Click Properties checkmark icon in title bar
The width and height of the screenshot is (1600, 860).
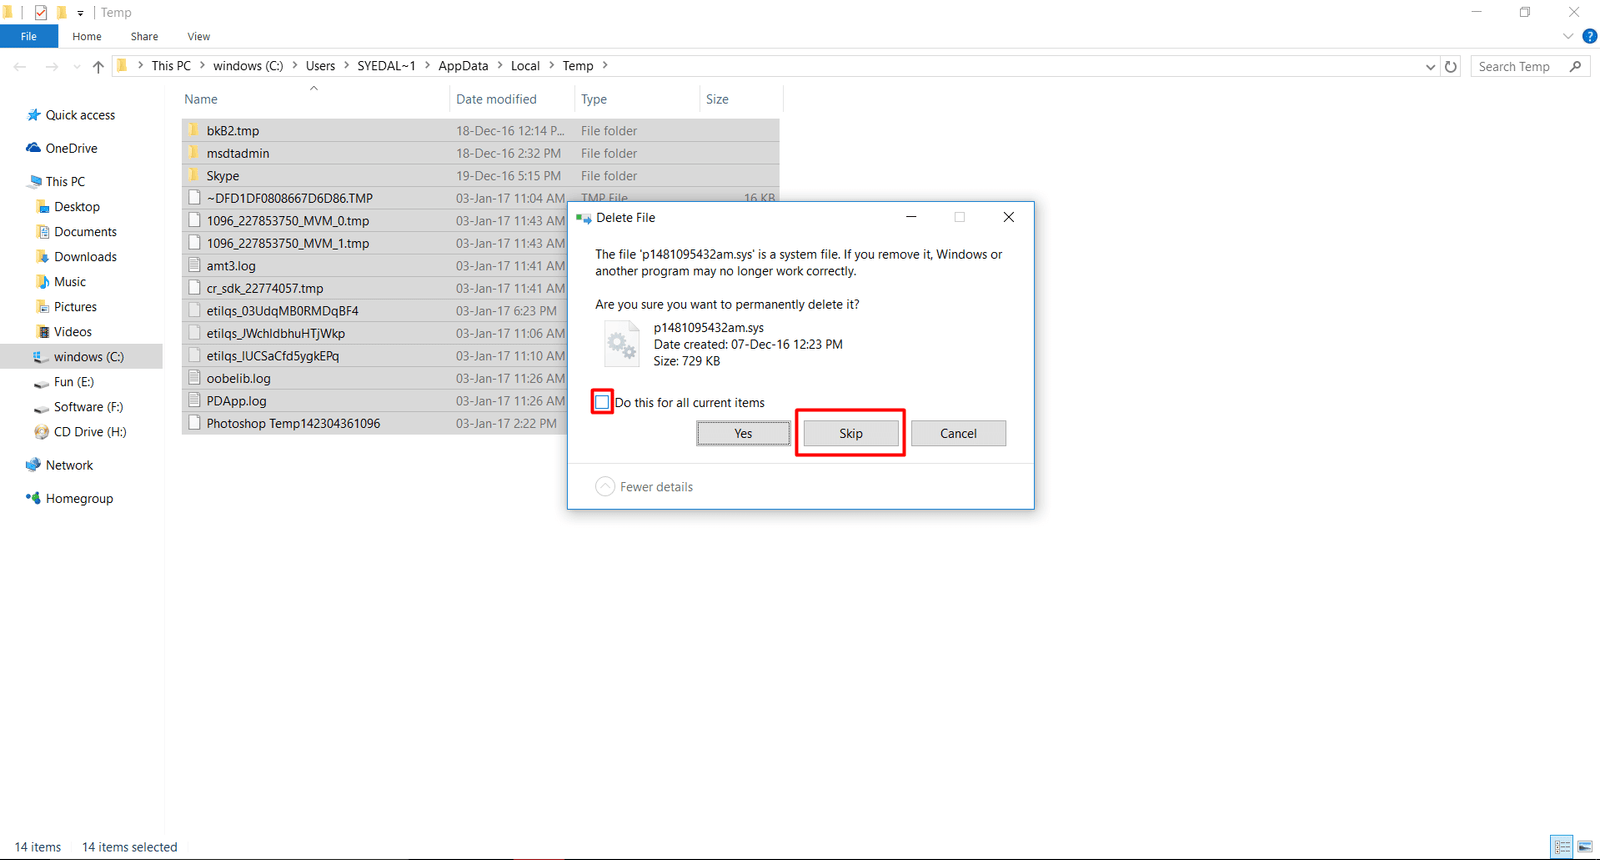pyautogui.click(x=41, y=13)
